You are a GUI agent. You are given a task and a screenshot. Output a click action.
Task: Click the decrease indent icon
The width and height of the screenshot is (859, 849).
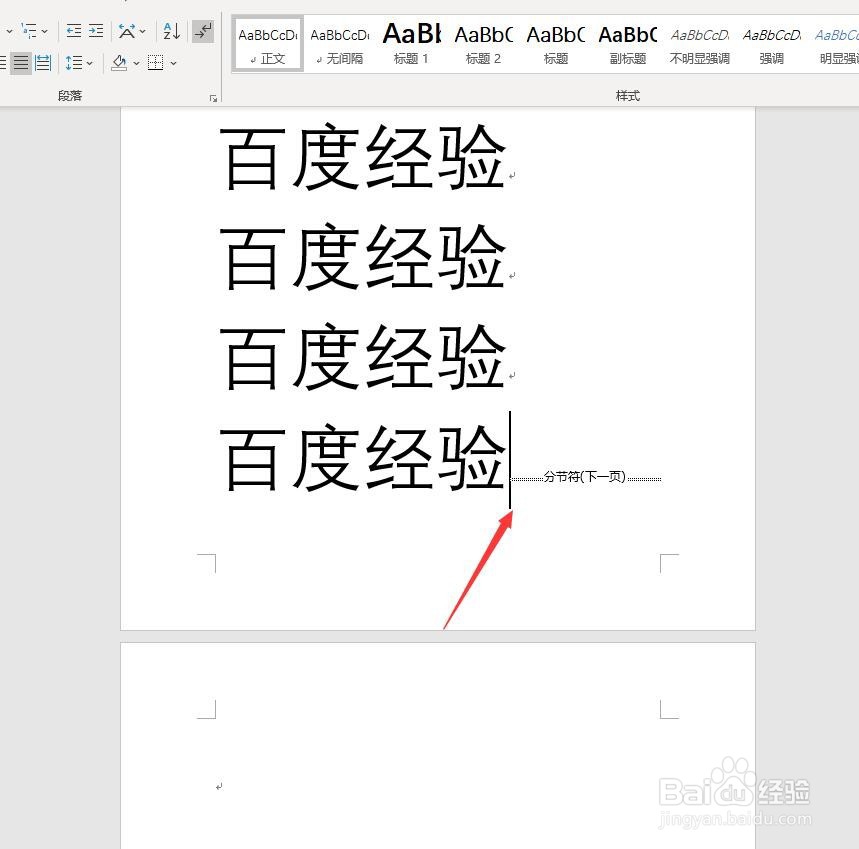(73, 31)
